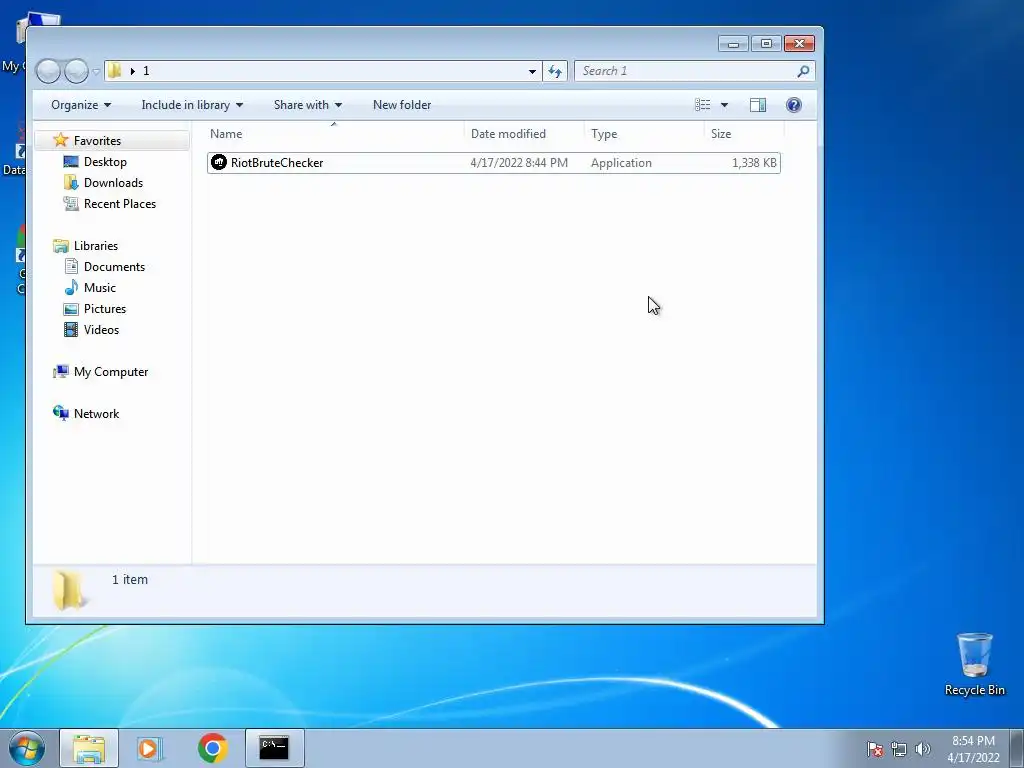Viewport: 1024px width, 768px height.
Task: Open the Share with menu
Action: point(308,105)
